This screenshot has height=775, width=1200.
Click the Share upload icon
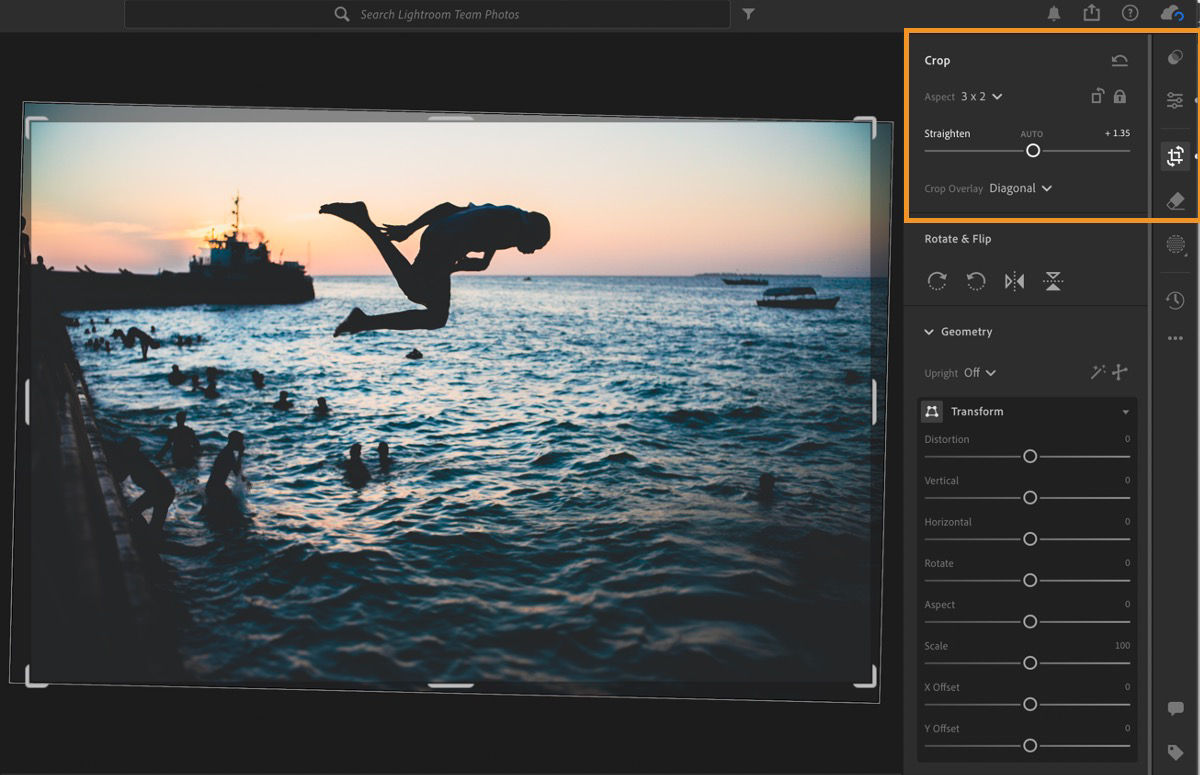click(x=1091, y=13)
